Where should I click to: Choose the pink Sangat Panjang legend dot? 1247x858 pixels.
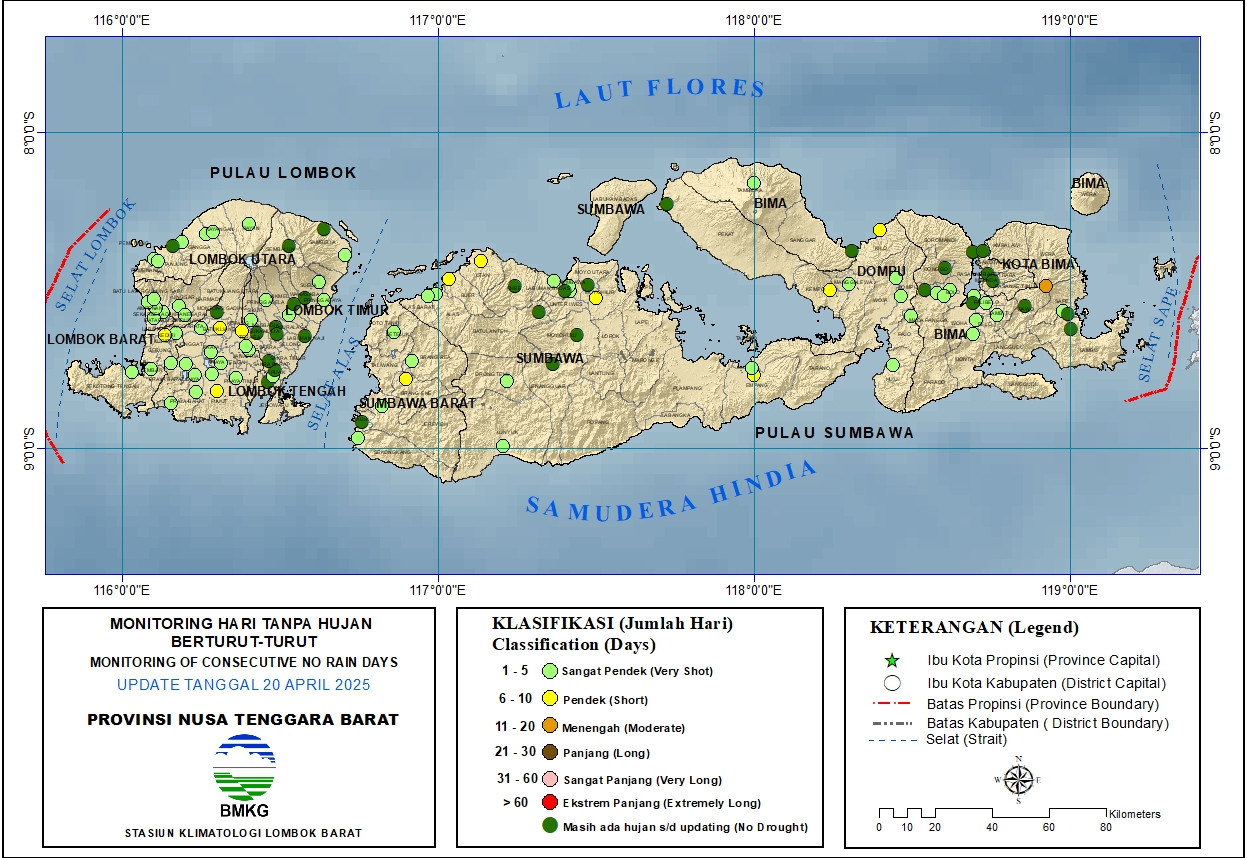click(549, 779)
